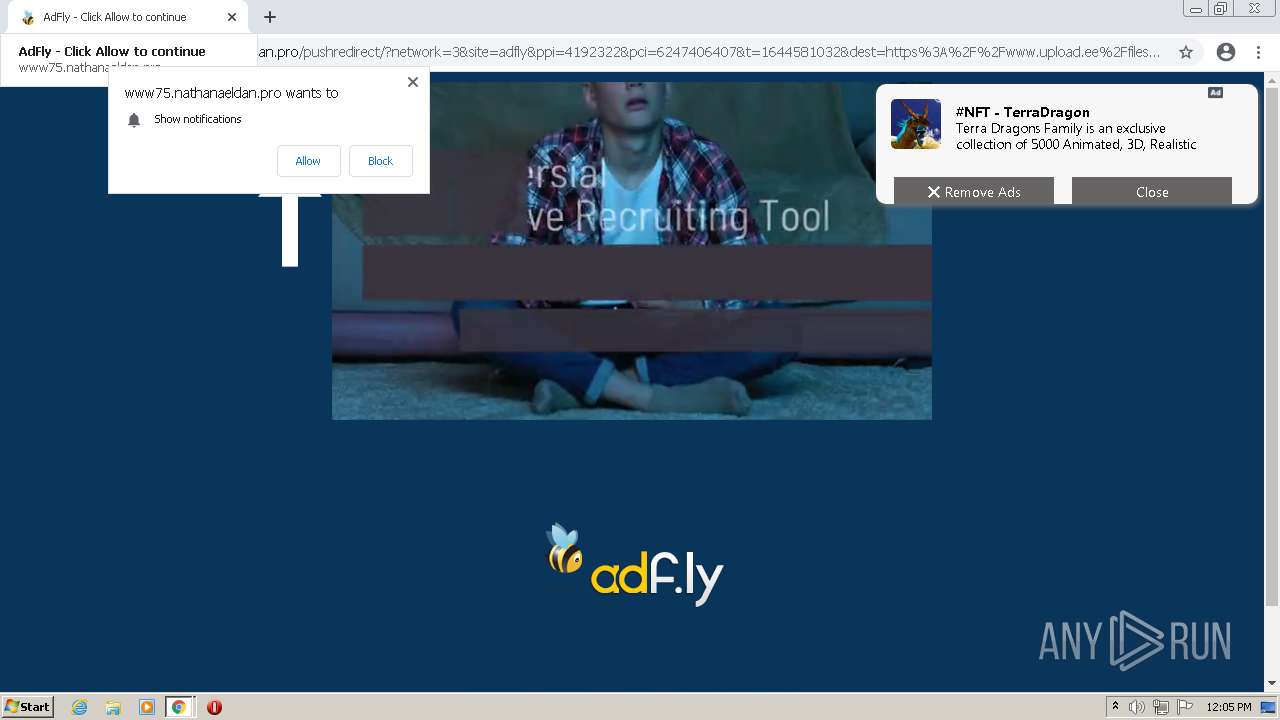The image size is (1280, 720).
Task: Click Block in the notification prompt
Action: pos(380,161)
